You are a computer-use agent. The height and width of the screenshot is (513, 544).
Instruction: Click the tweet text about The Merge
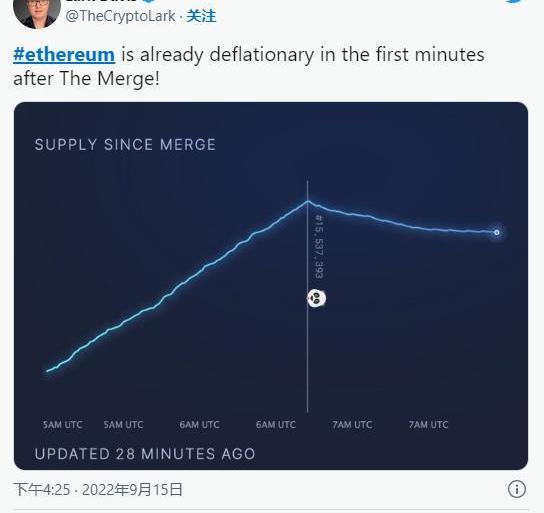coord(249,67)
